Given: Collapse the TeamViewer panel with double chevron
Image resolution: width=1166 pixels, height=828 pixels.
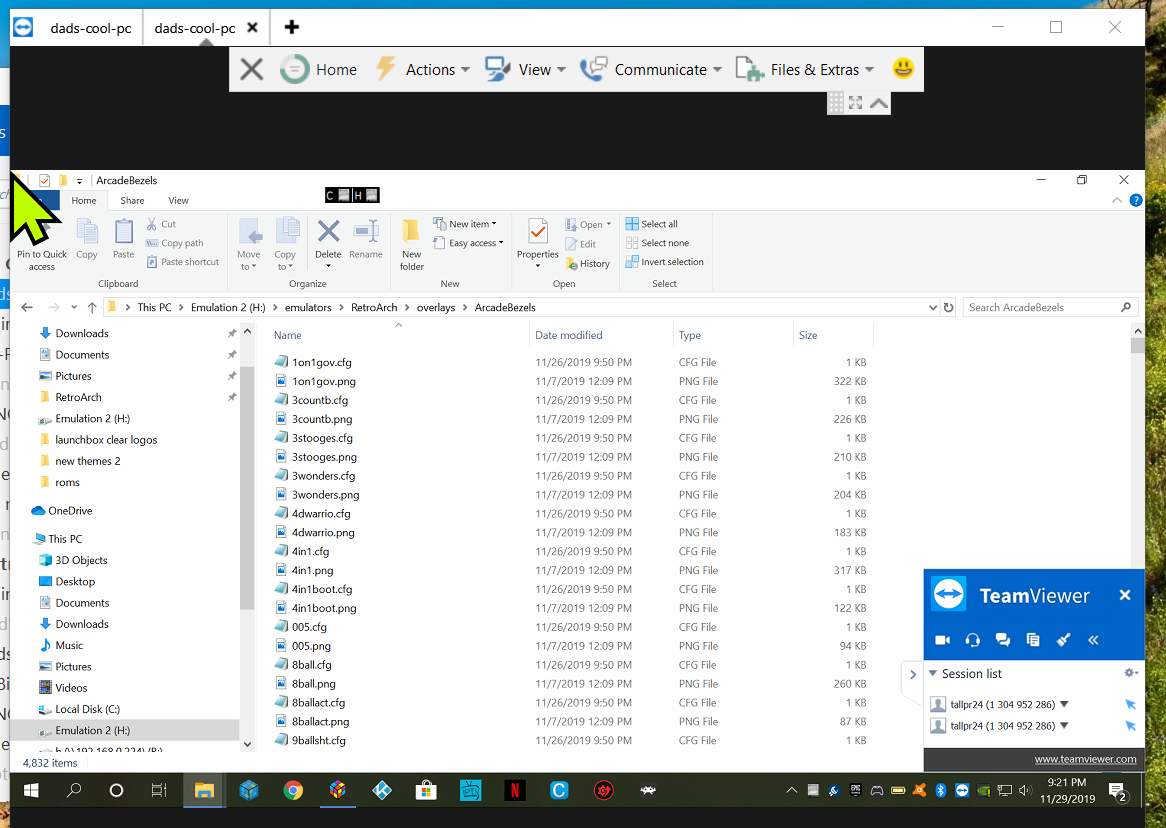Looking at the screenshot, I should [1093, 640].
